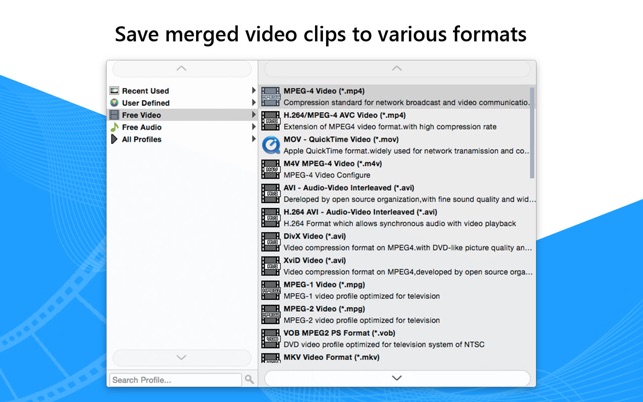Choose MPEG-2 Video (*.mpg) format
The width and height of the screenshot is (643, 402).
tap(397, 314)
